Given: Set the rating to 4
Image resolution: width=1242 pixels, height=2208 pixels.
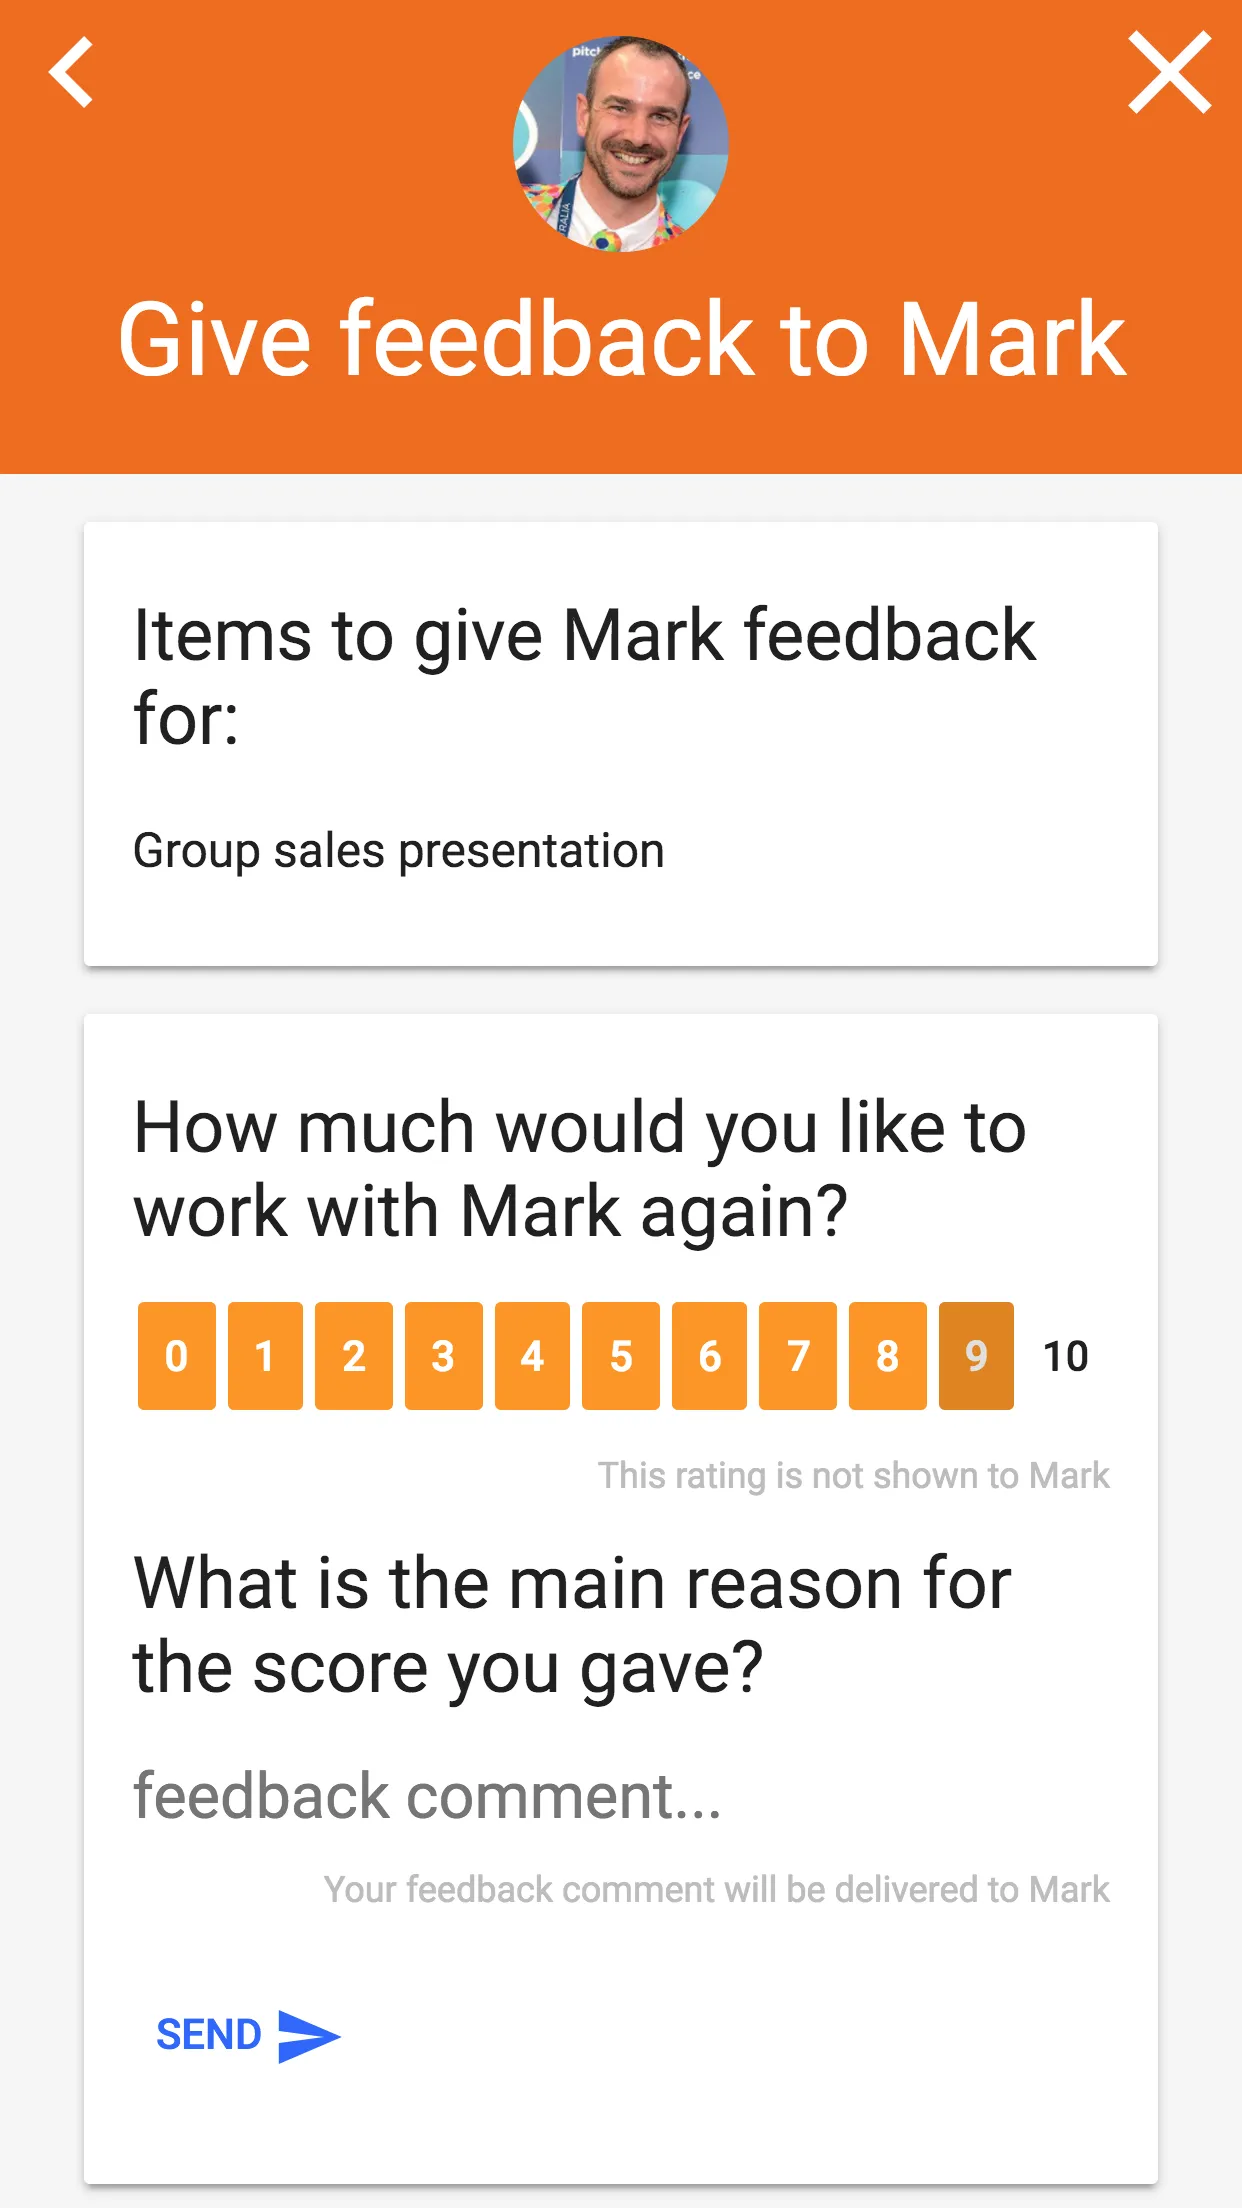Looking at the screenshot, I should [x=532, y=1356].
